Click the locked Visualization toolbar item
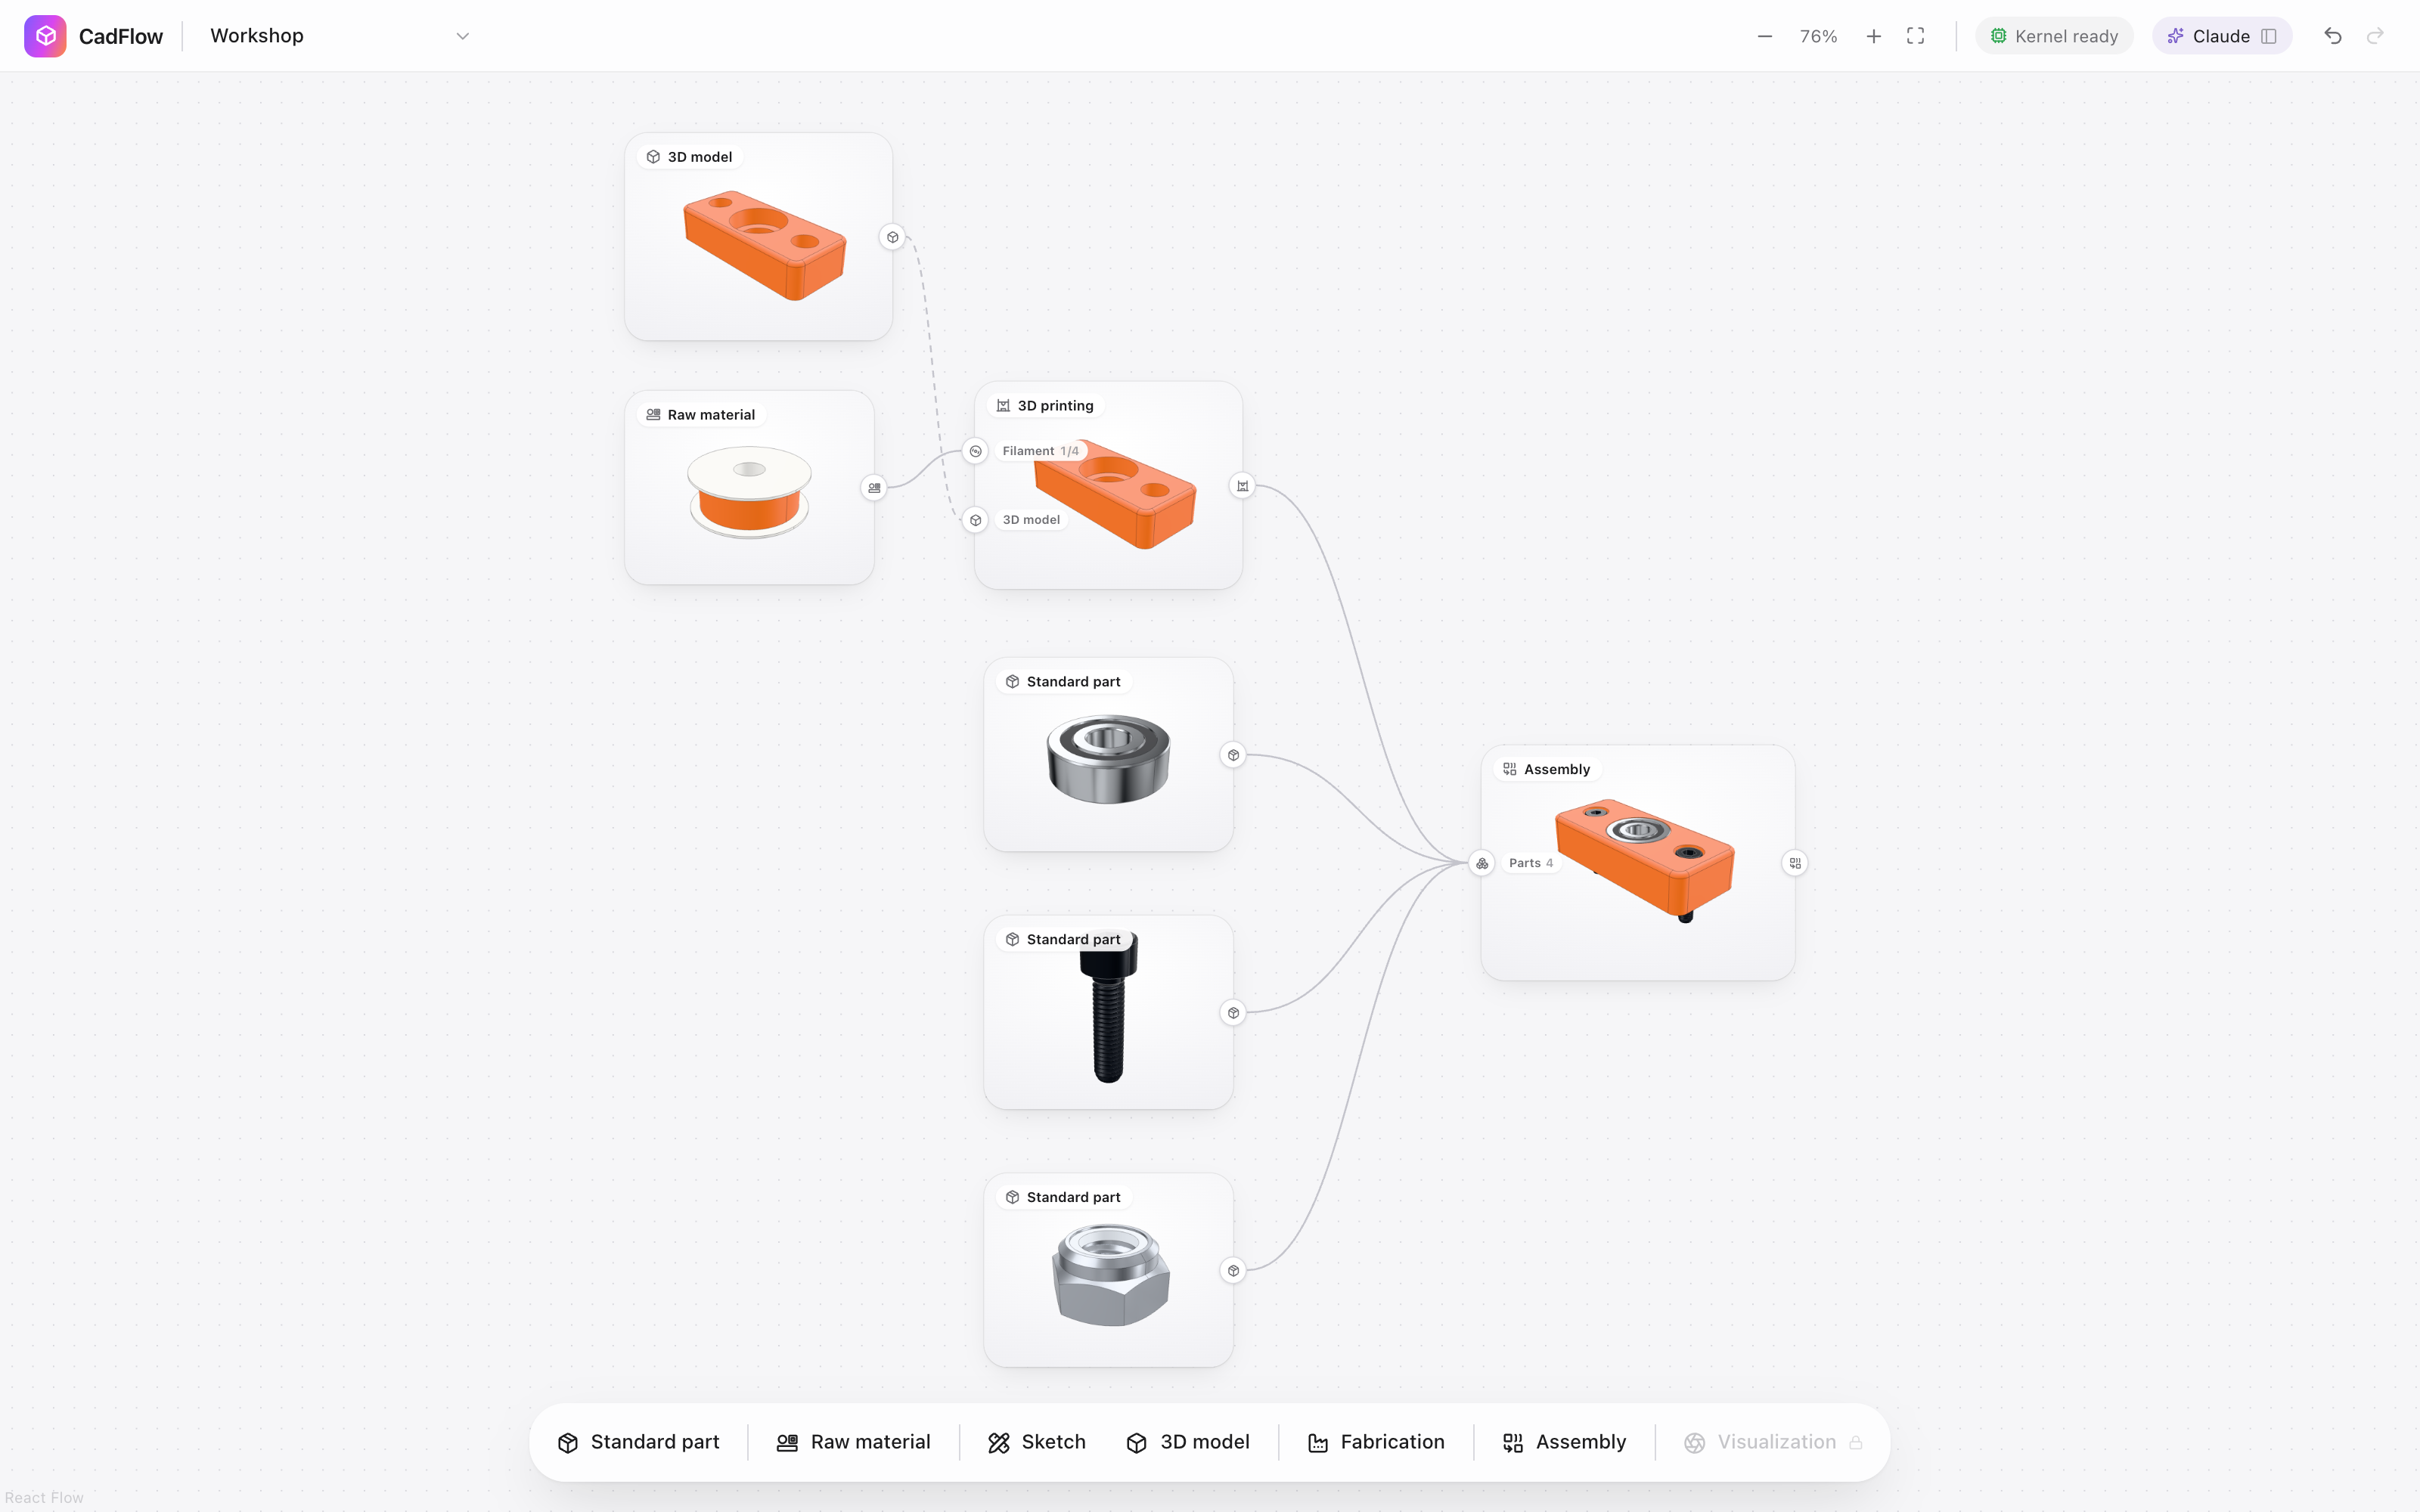The width and height of the screenshot is (2420, 1512). (1773, 1442)
